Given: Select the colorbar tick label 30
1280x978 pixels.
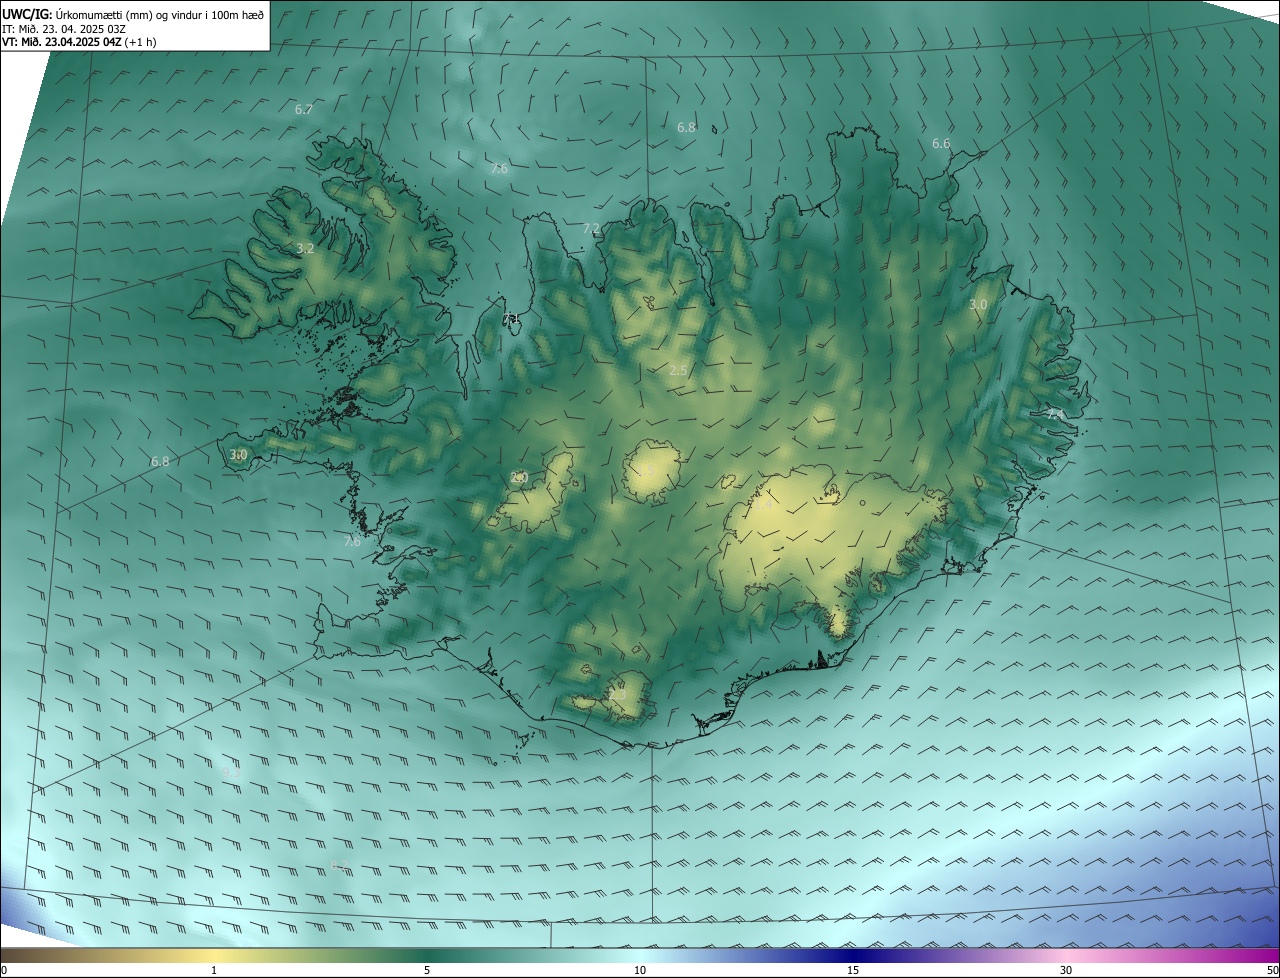Looking at the screenshot, I should (1066, 970).
